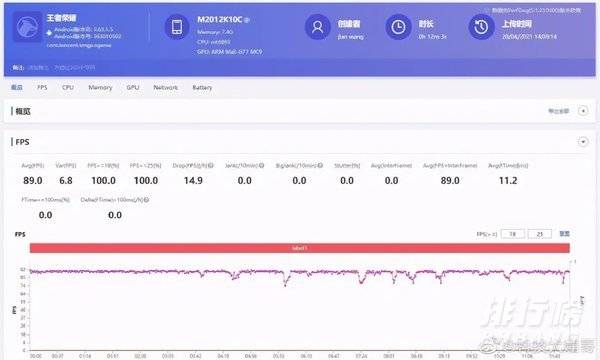Click the duration clock icon

tap(398, 27)
